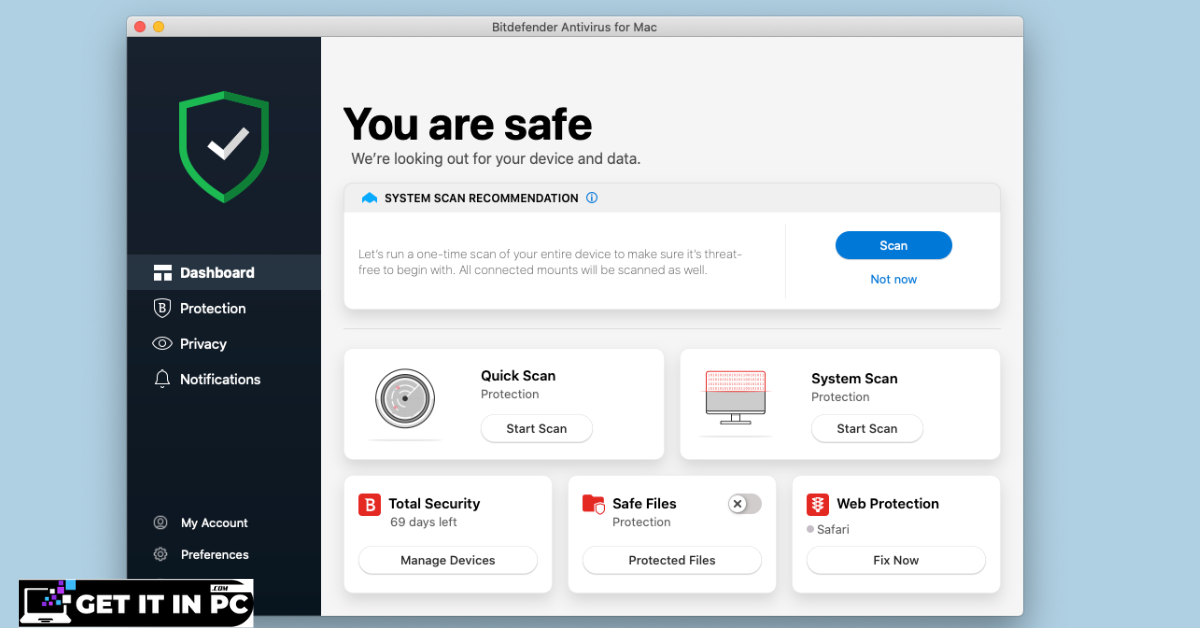Minimize window using the yellow button
The width and height of the screenshot is (1200, 628).
pos(159,26)
